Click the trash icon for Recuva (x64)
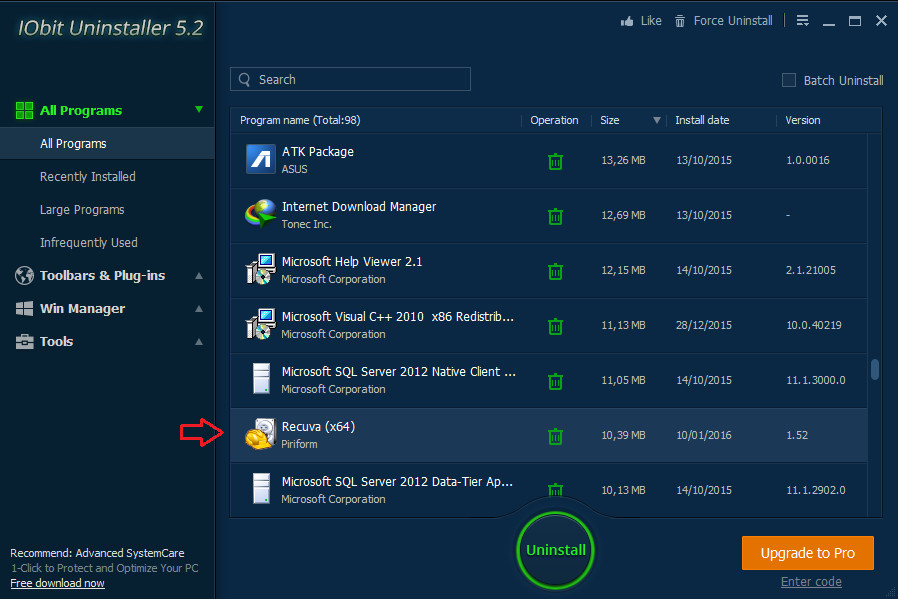 (x=555, y=436)
